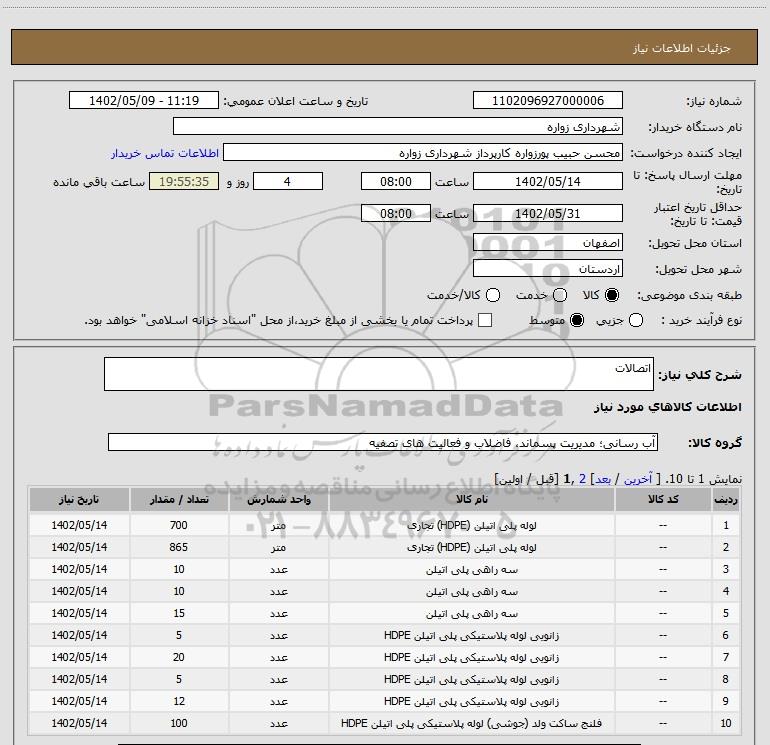Go to page 2 of the items list
The width and height of the screenshot is (770, 745).
tap(582, 479)
